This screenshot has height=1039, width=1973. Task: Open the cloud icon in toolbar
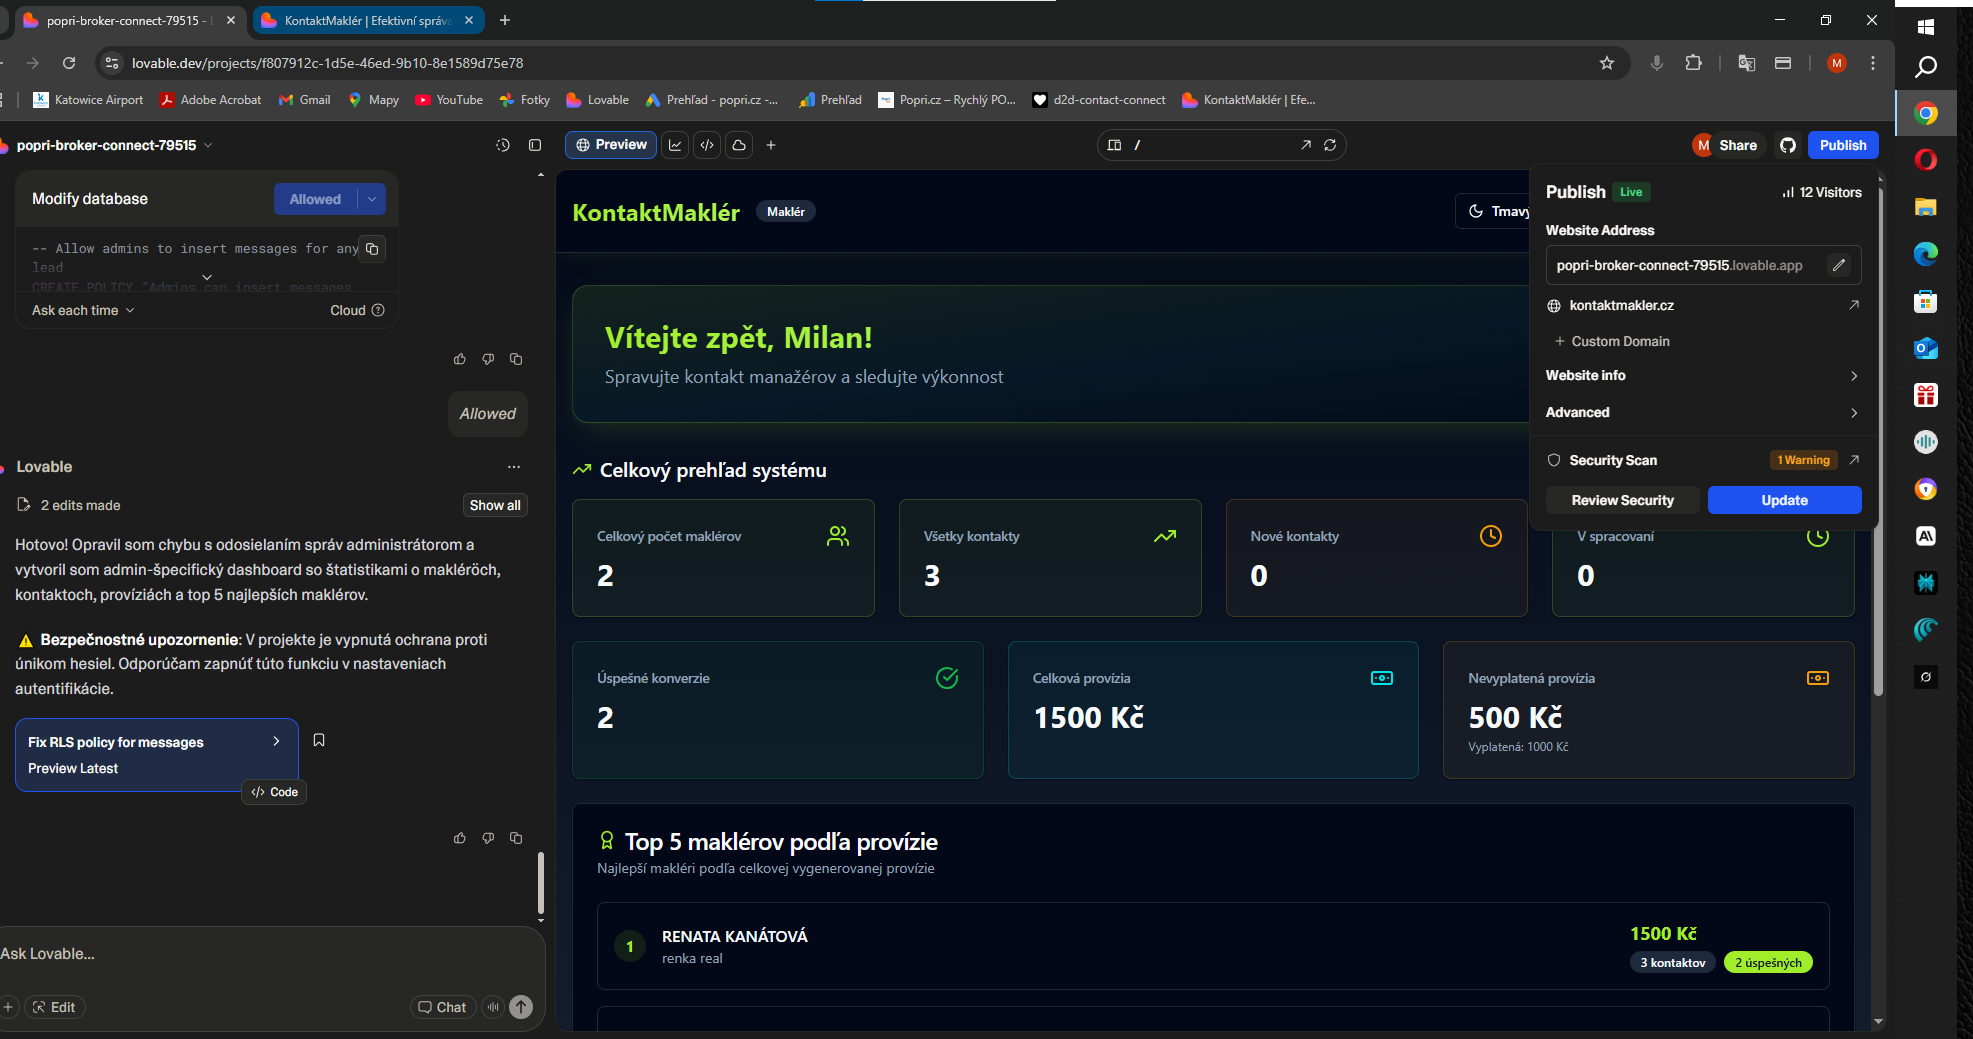click(x=739, y=145)
